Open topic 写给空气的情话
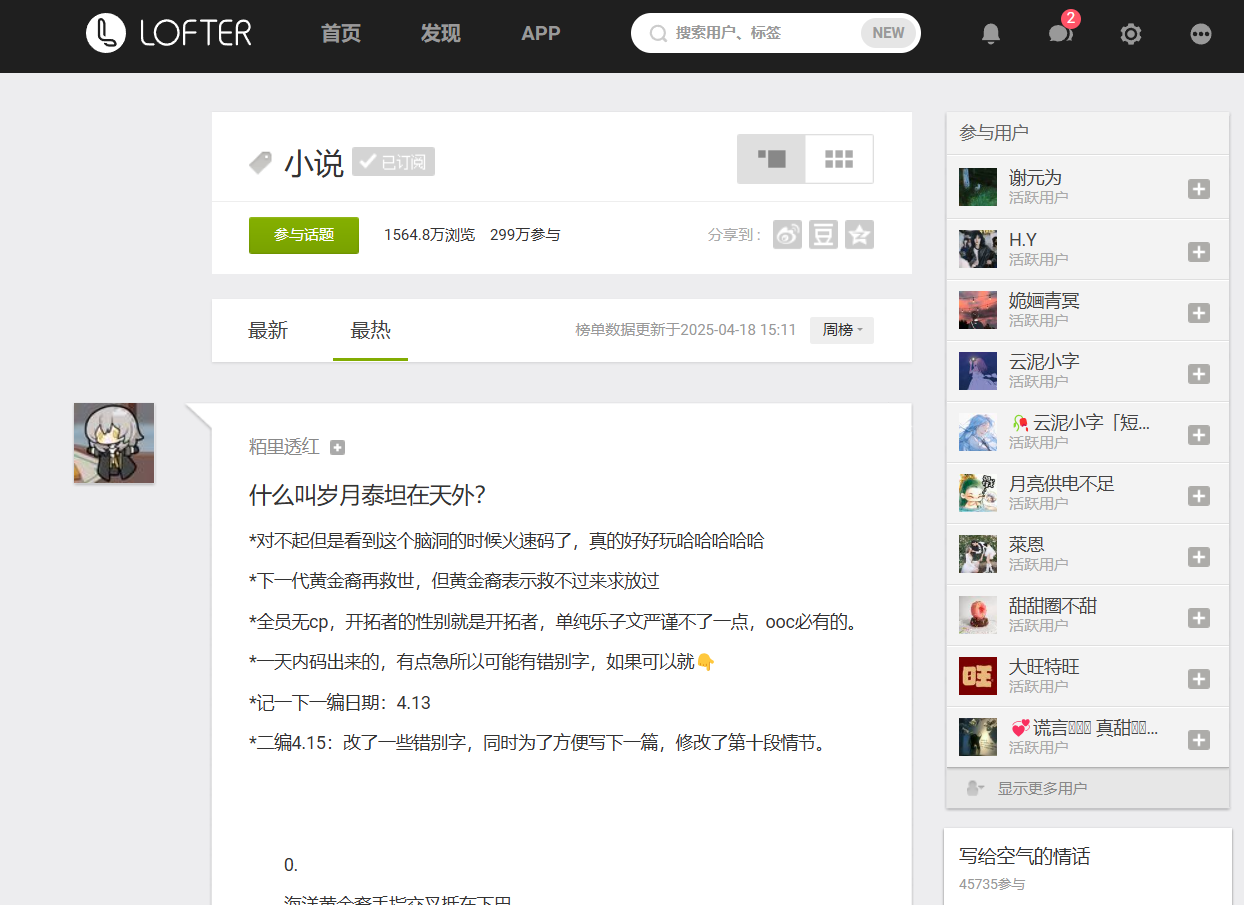Viewport: 1244px width, 905px height. click(1024, 856)
